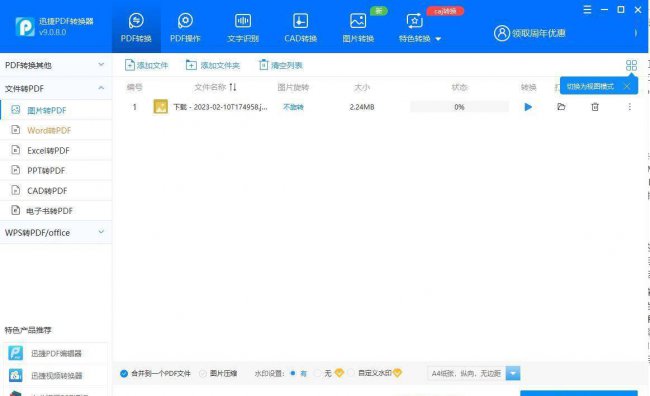Collapse the 文件转PDF section

coord(56,88)
